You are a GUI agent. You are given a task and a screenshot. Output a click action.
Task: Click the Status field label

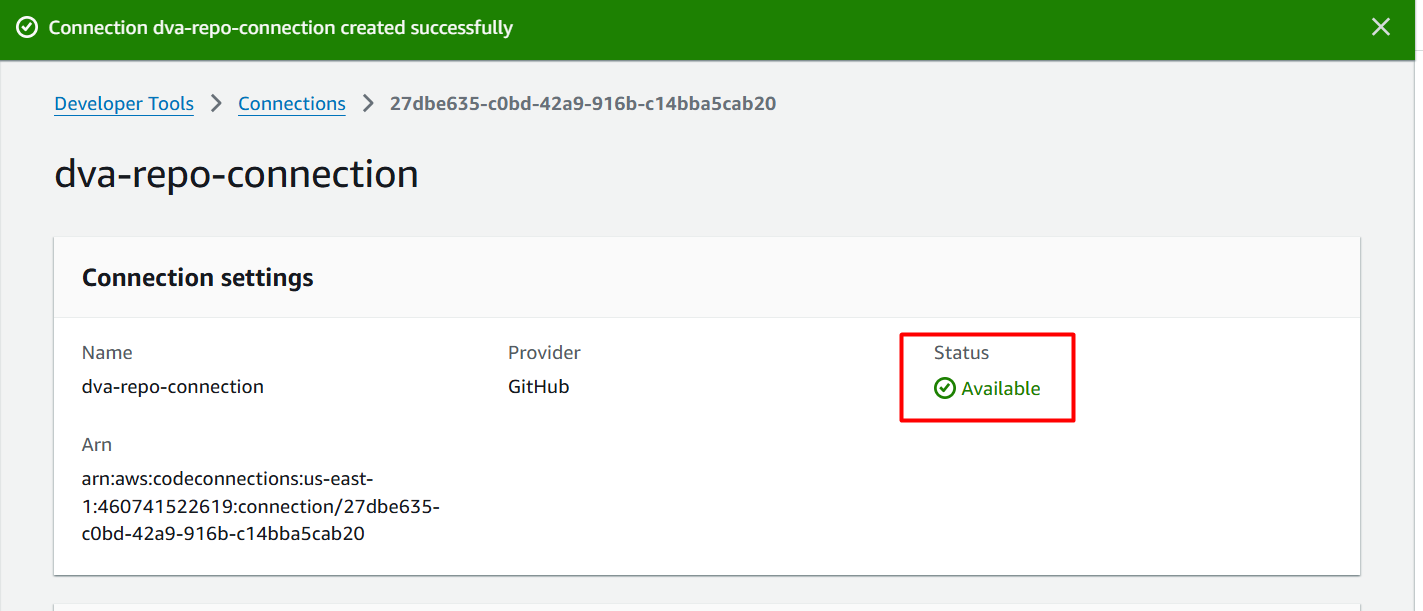click(961, 353)
